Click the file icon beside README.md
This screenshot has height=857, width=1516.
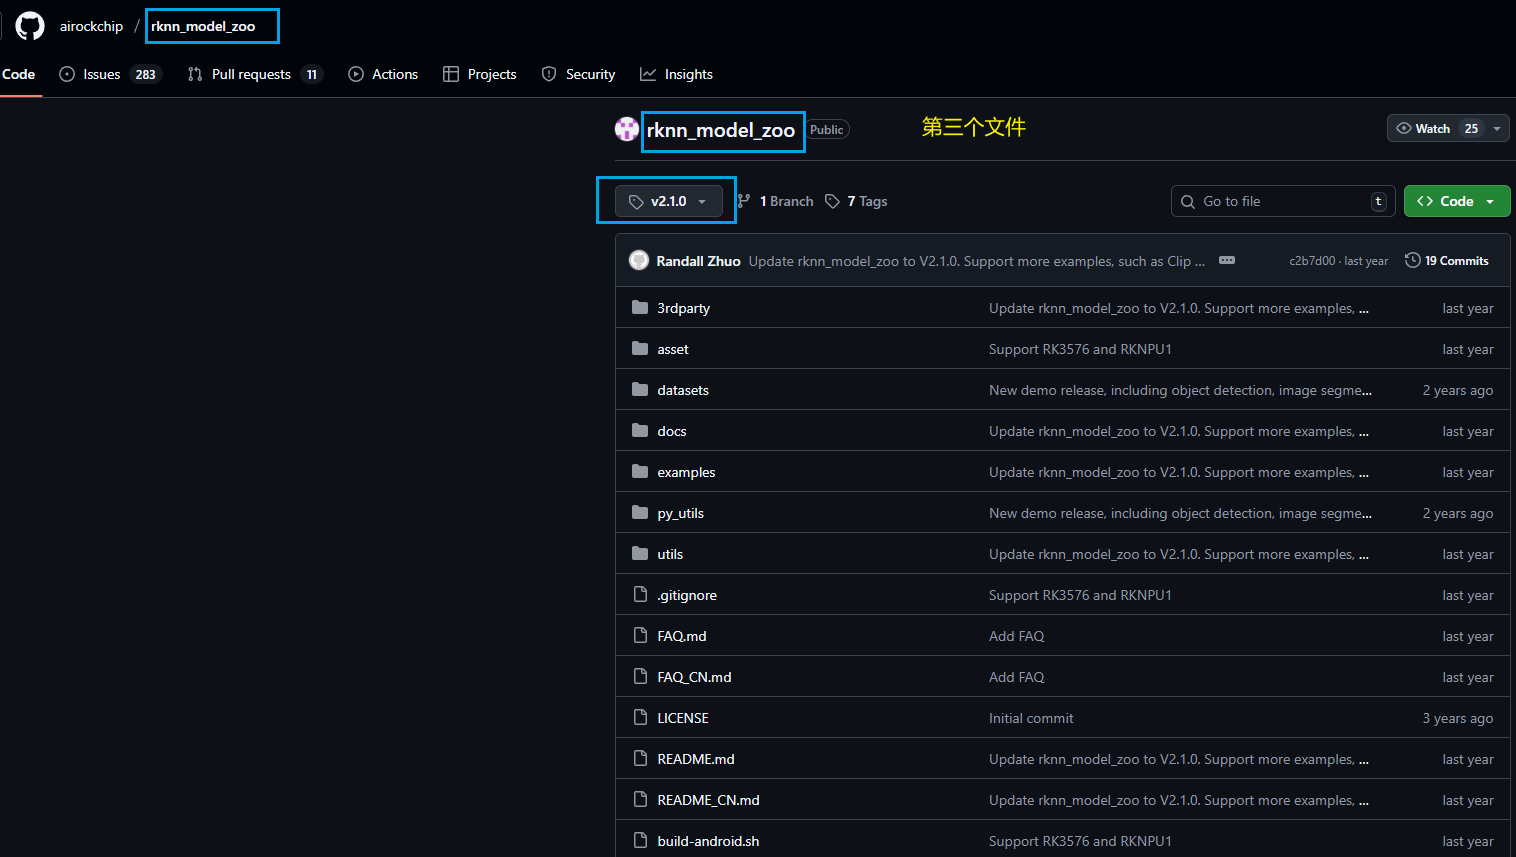640,758
